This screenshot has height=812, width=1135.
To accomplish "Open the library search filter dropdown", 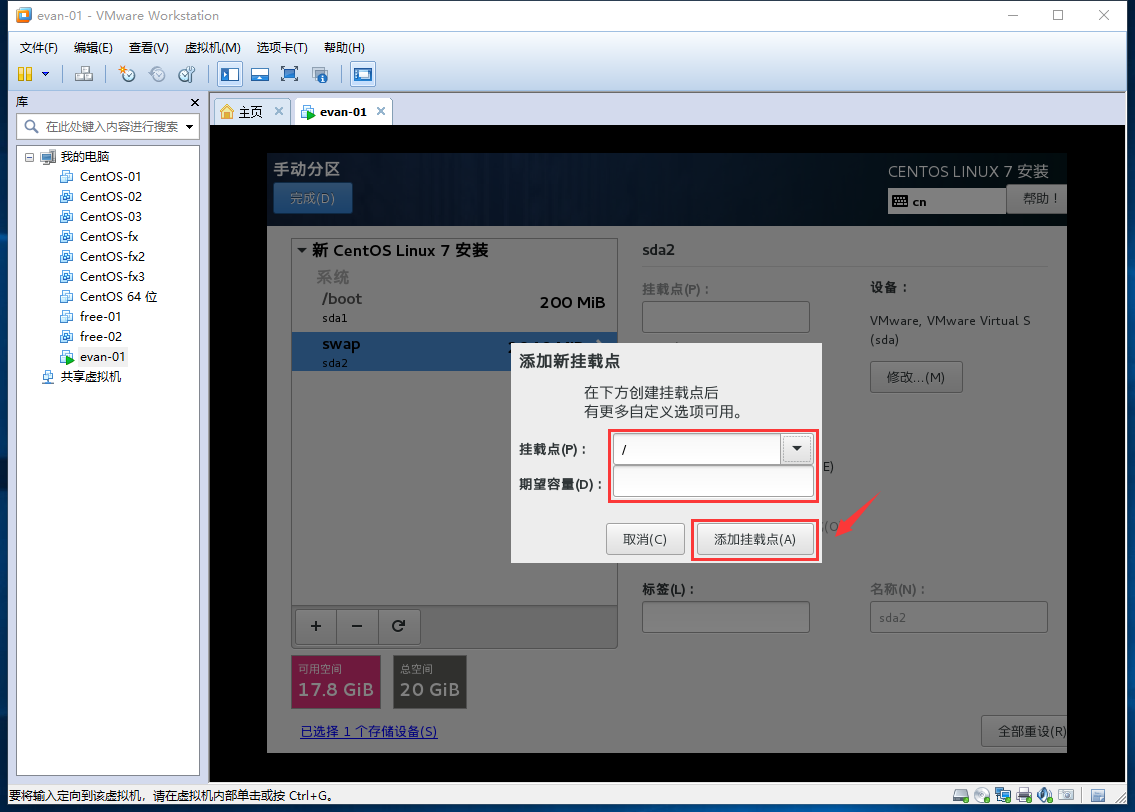I will click(190, 127).
